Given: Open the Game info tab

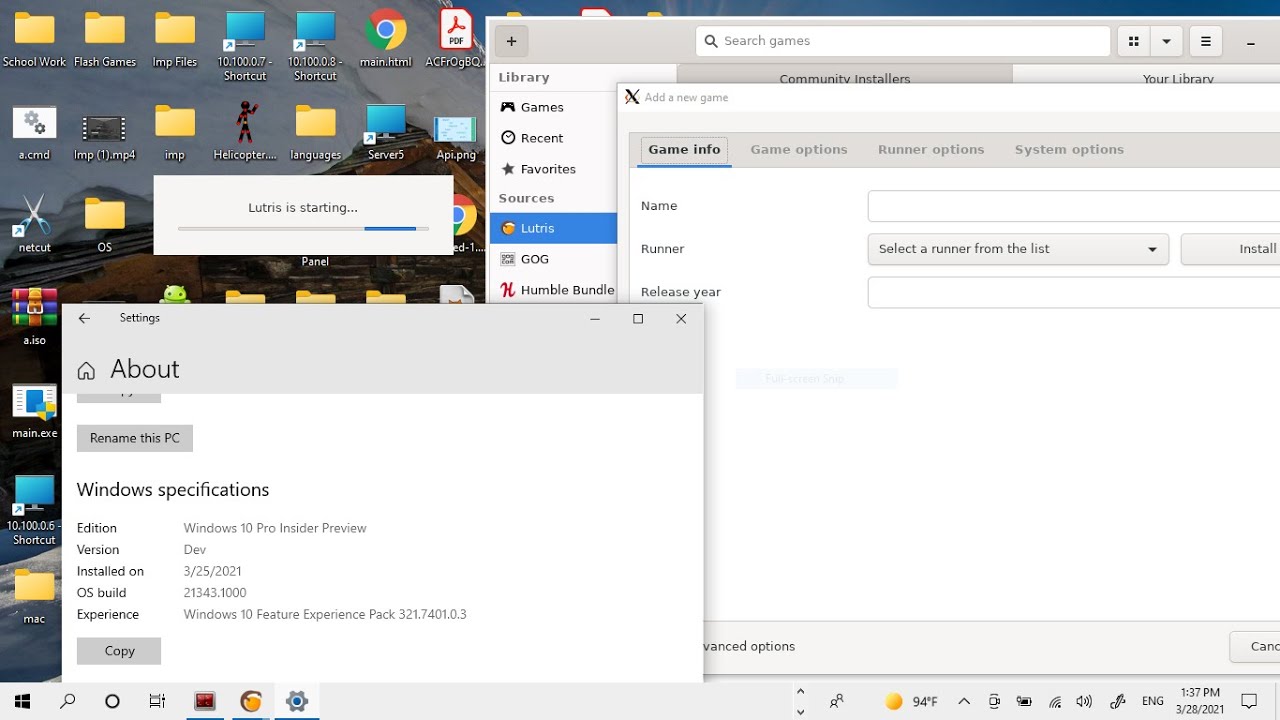Looking at the screenshot, I should tap(684, 150).
